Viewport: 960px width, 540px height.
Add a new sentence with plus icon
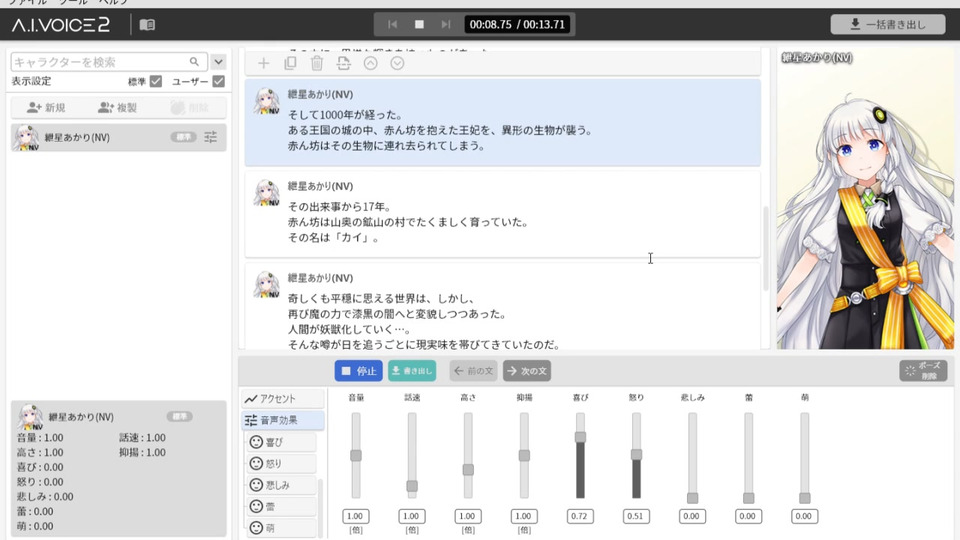(263, 63)
